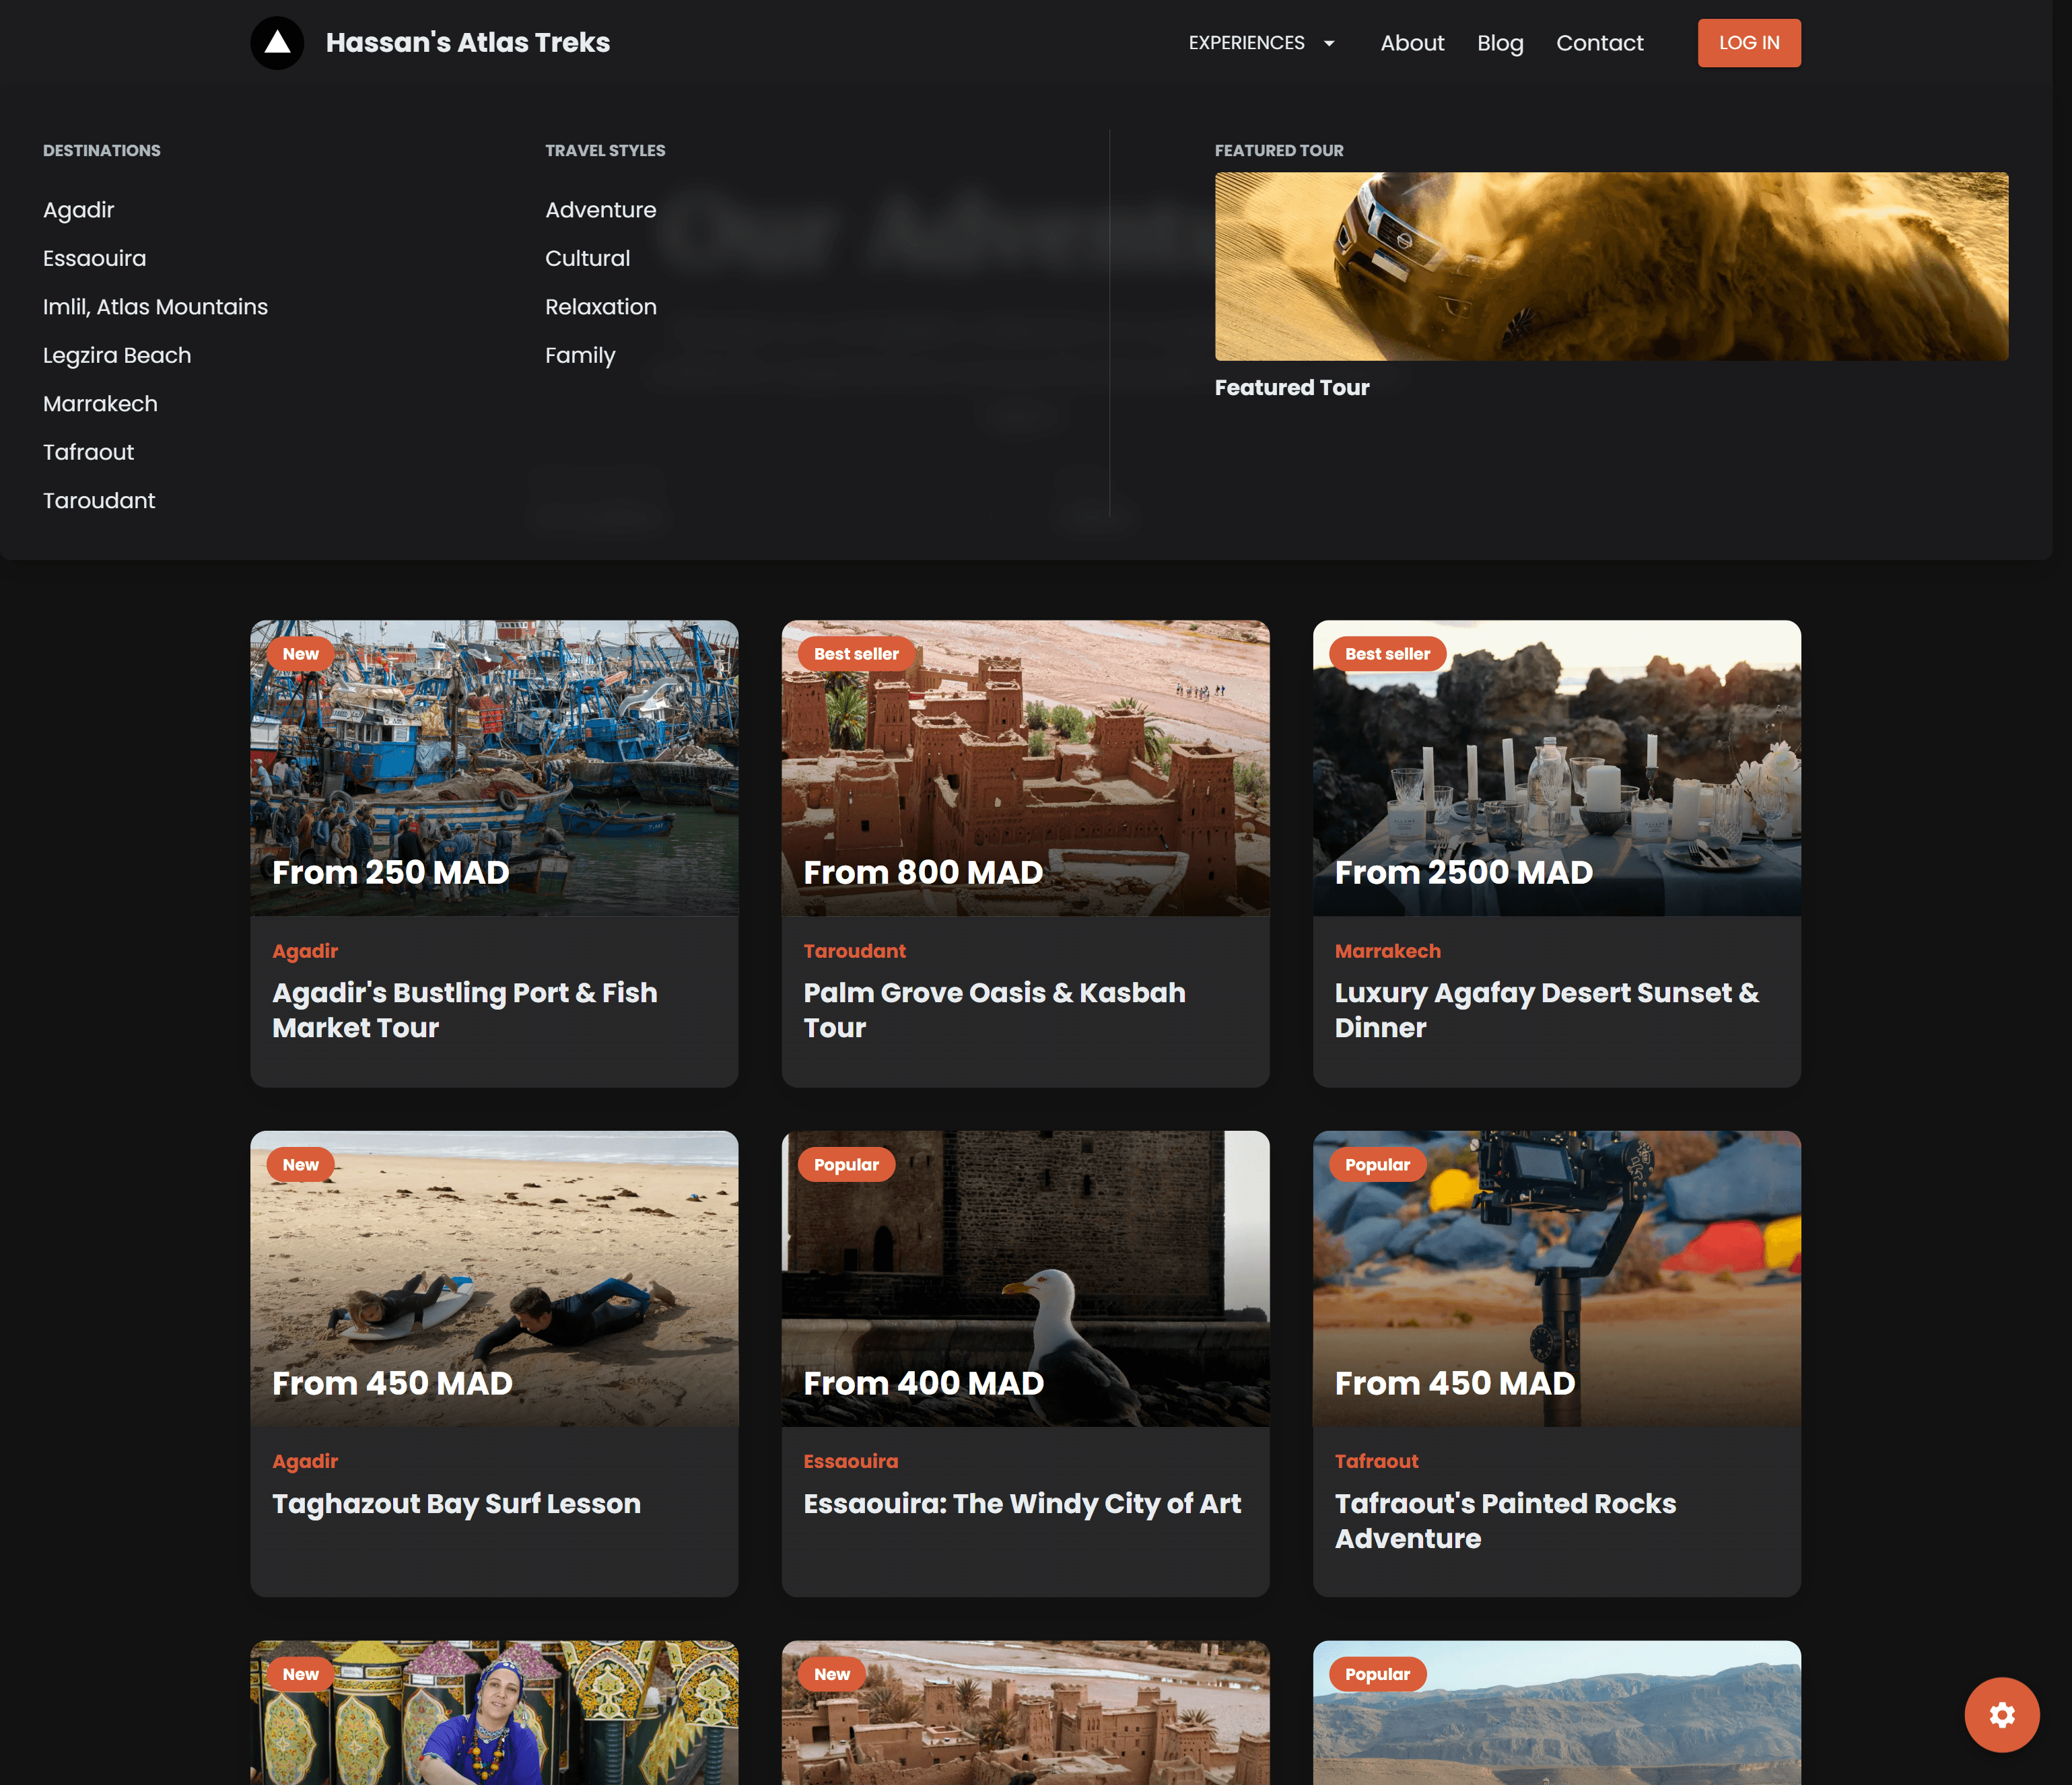Choose the Relaxation travel style
This screenshot has height=1785, width=2072.
[601, 307]
